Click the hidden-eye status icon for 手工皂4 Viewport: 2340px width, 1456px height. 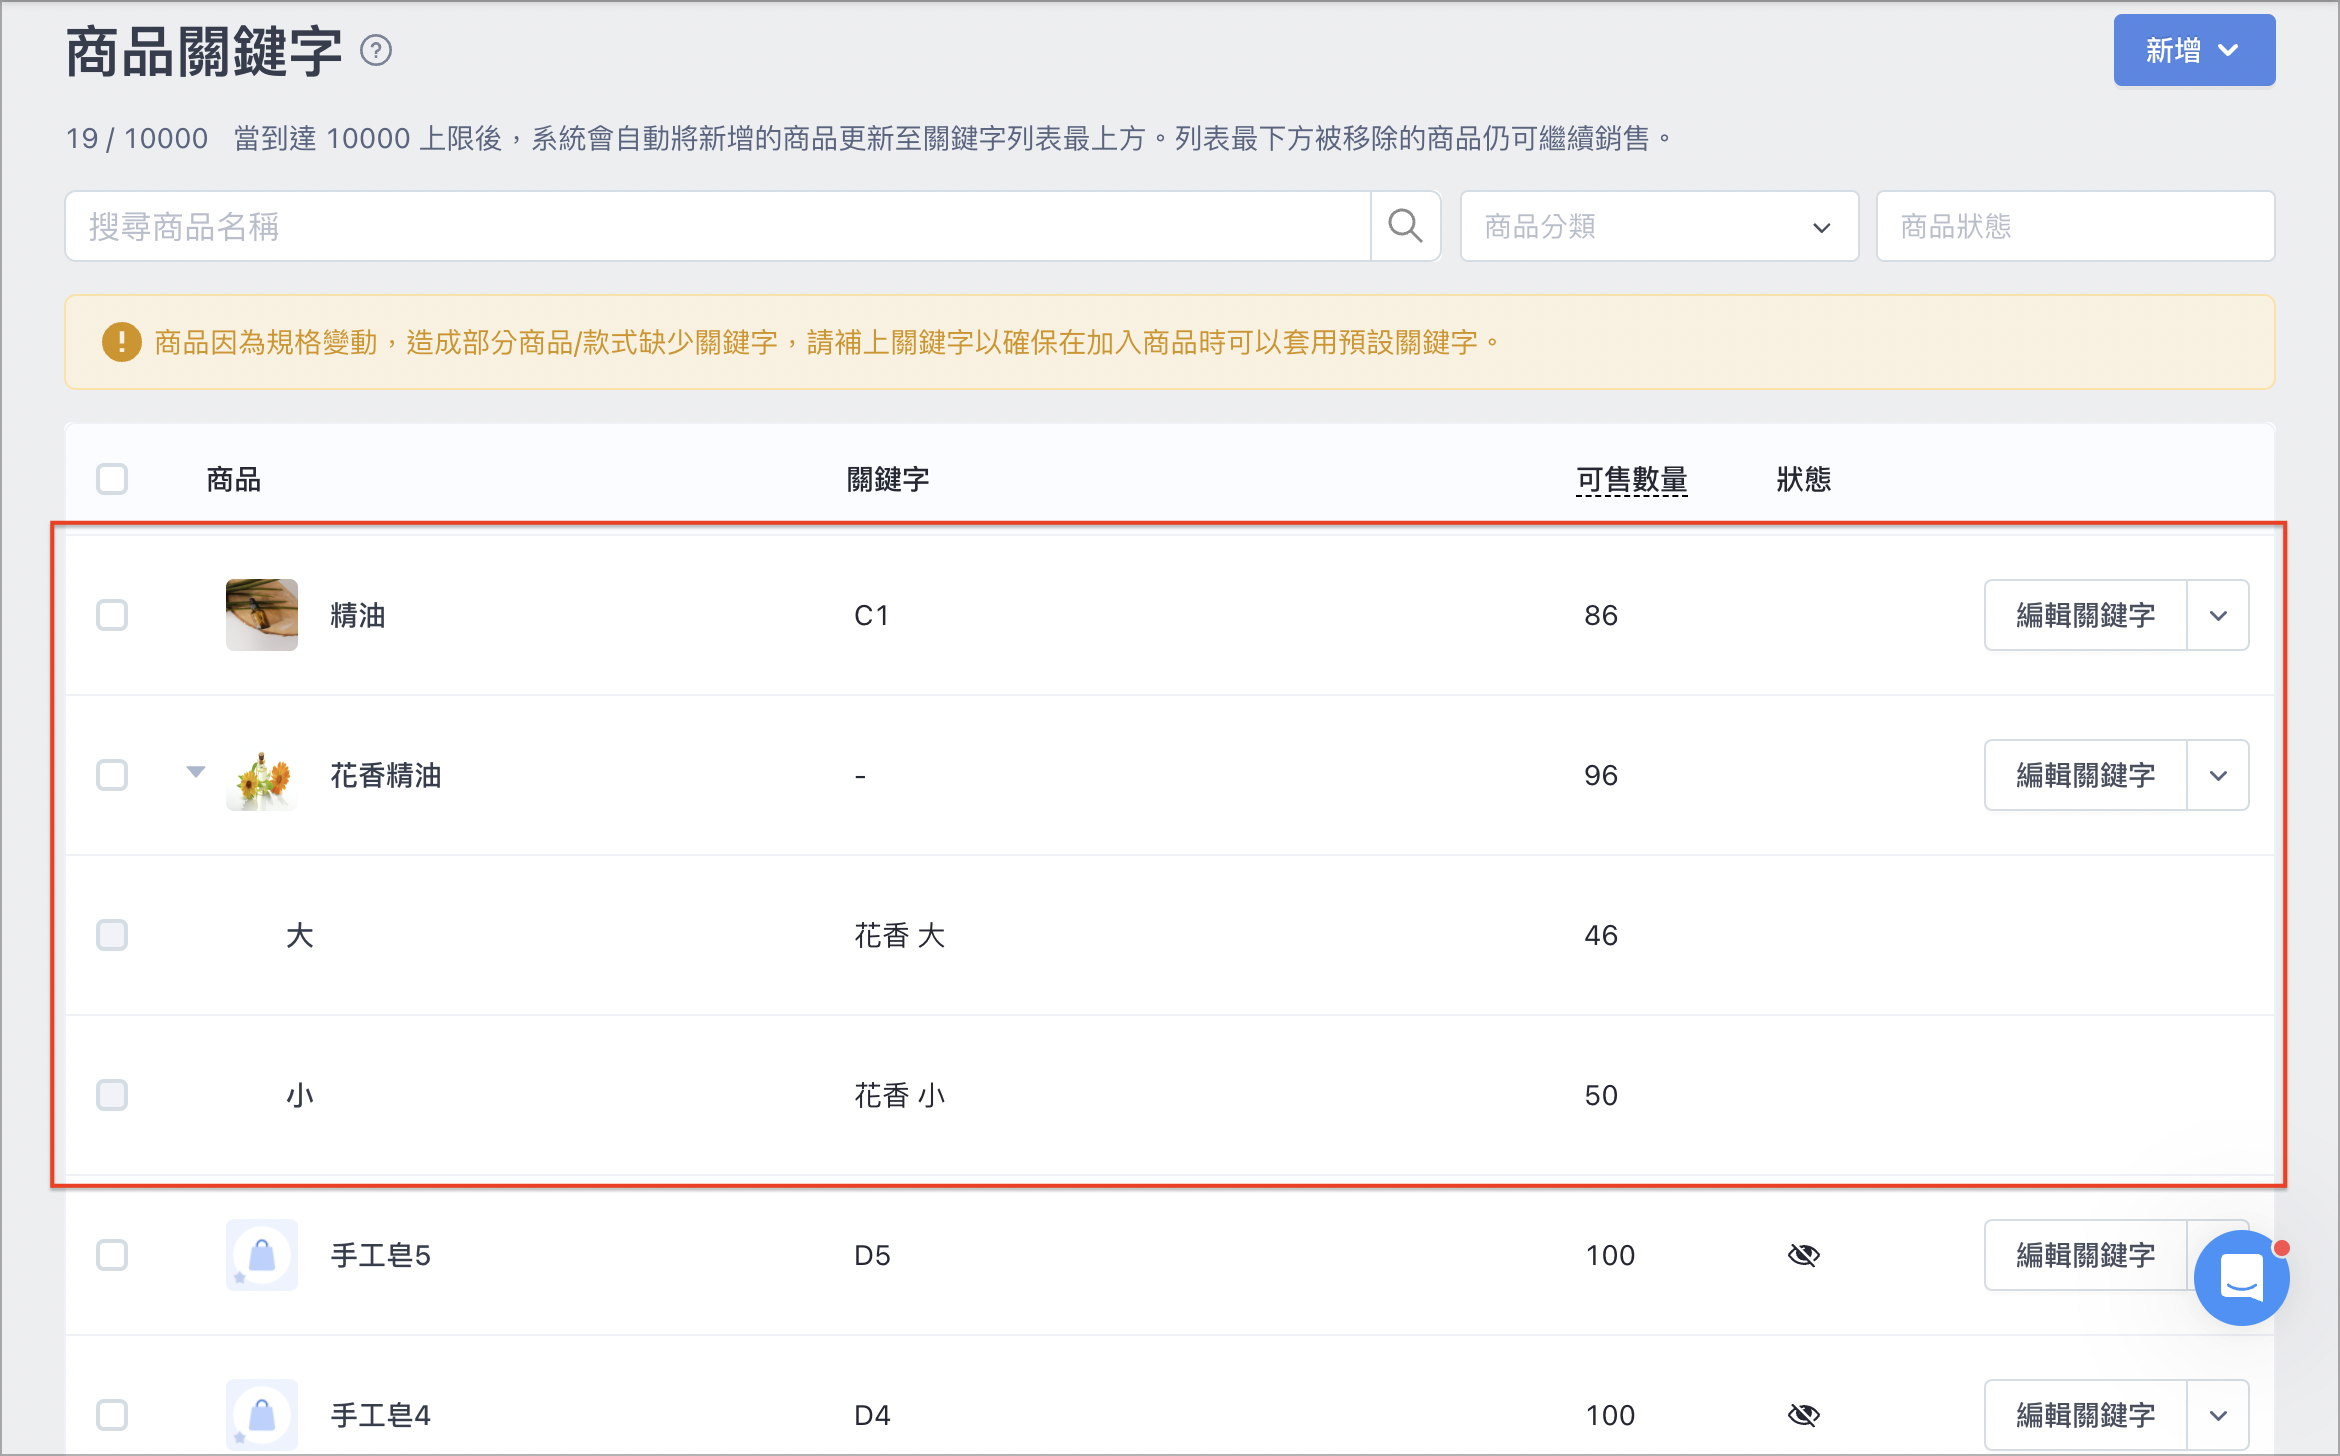tap(1803, 1415)
